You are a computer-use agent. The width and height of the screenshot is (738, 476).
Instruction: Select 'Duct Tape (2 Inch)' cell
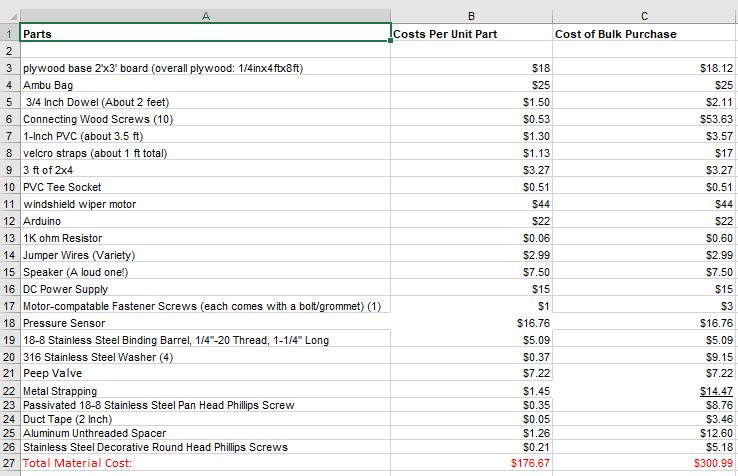205,419
